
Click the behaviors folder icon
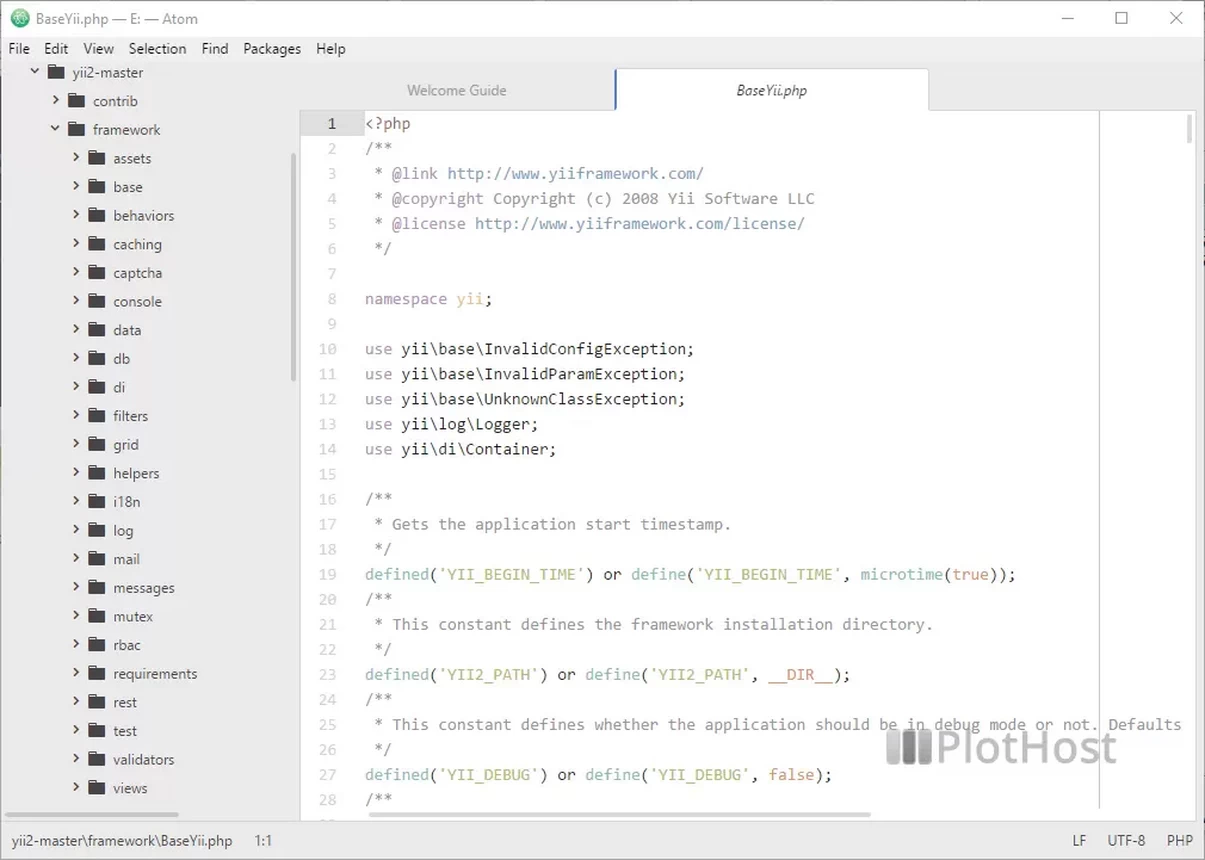96,215
